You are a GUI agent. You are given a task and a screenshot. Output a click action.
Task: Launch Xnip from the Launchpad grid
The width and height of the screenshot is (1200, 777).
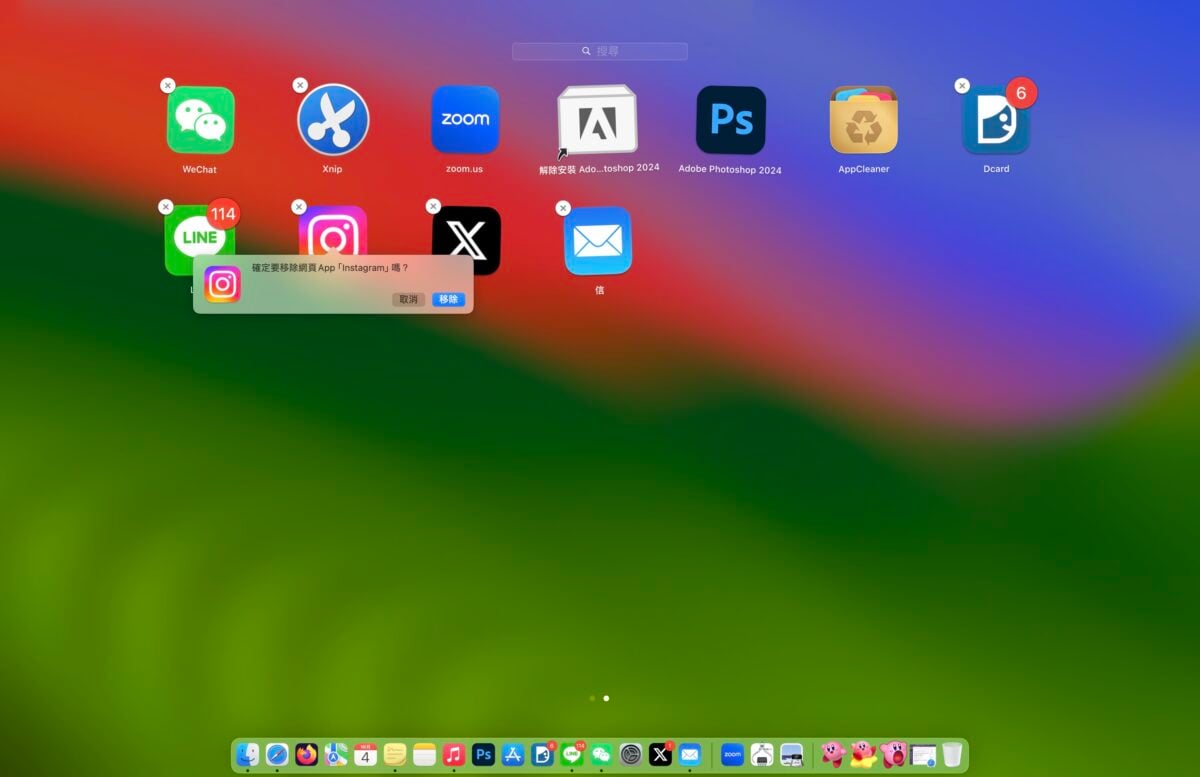(333, 120)
